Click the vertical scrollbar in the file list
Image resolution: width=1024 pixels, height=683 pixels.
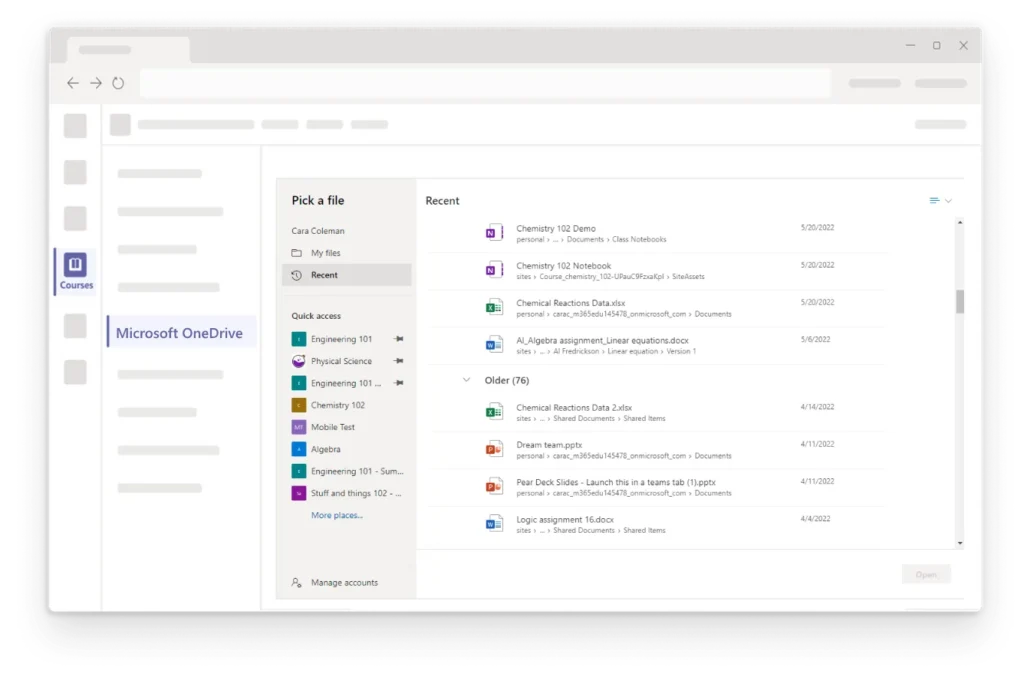(960, 300)
